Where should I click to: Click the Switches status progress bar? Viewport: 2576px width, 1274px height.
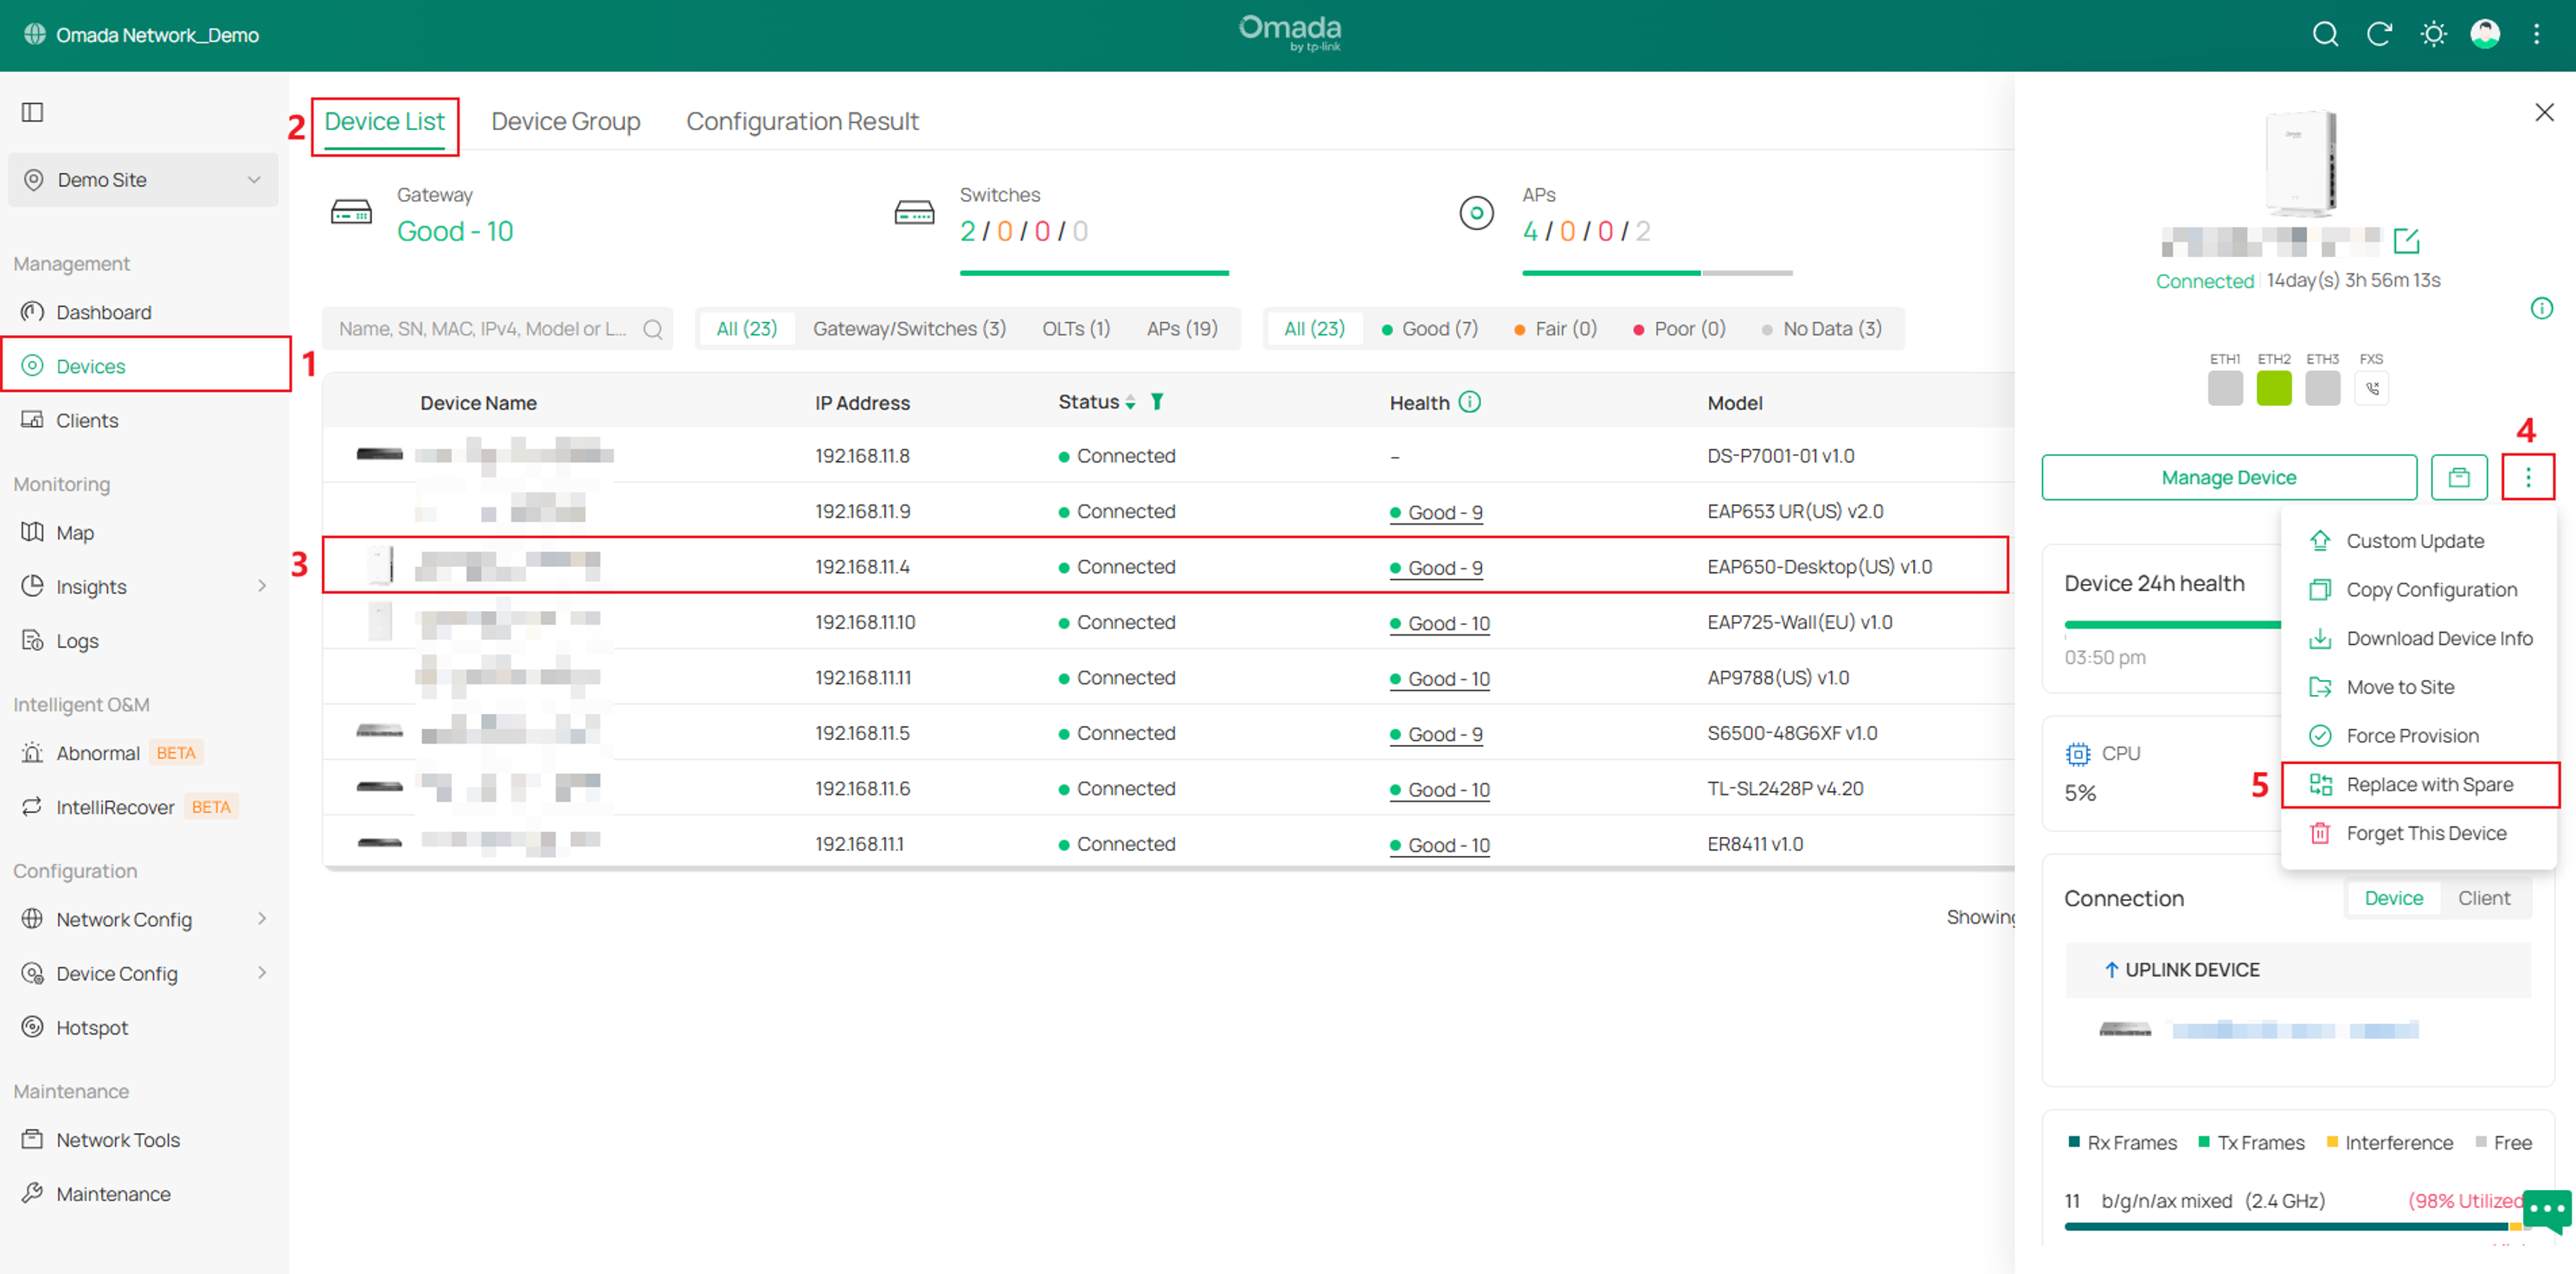pos(1094,273)
